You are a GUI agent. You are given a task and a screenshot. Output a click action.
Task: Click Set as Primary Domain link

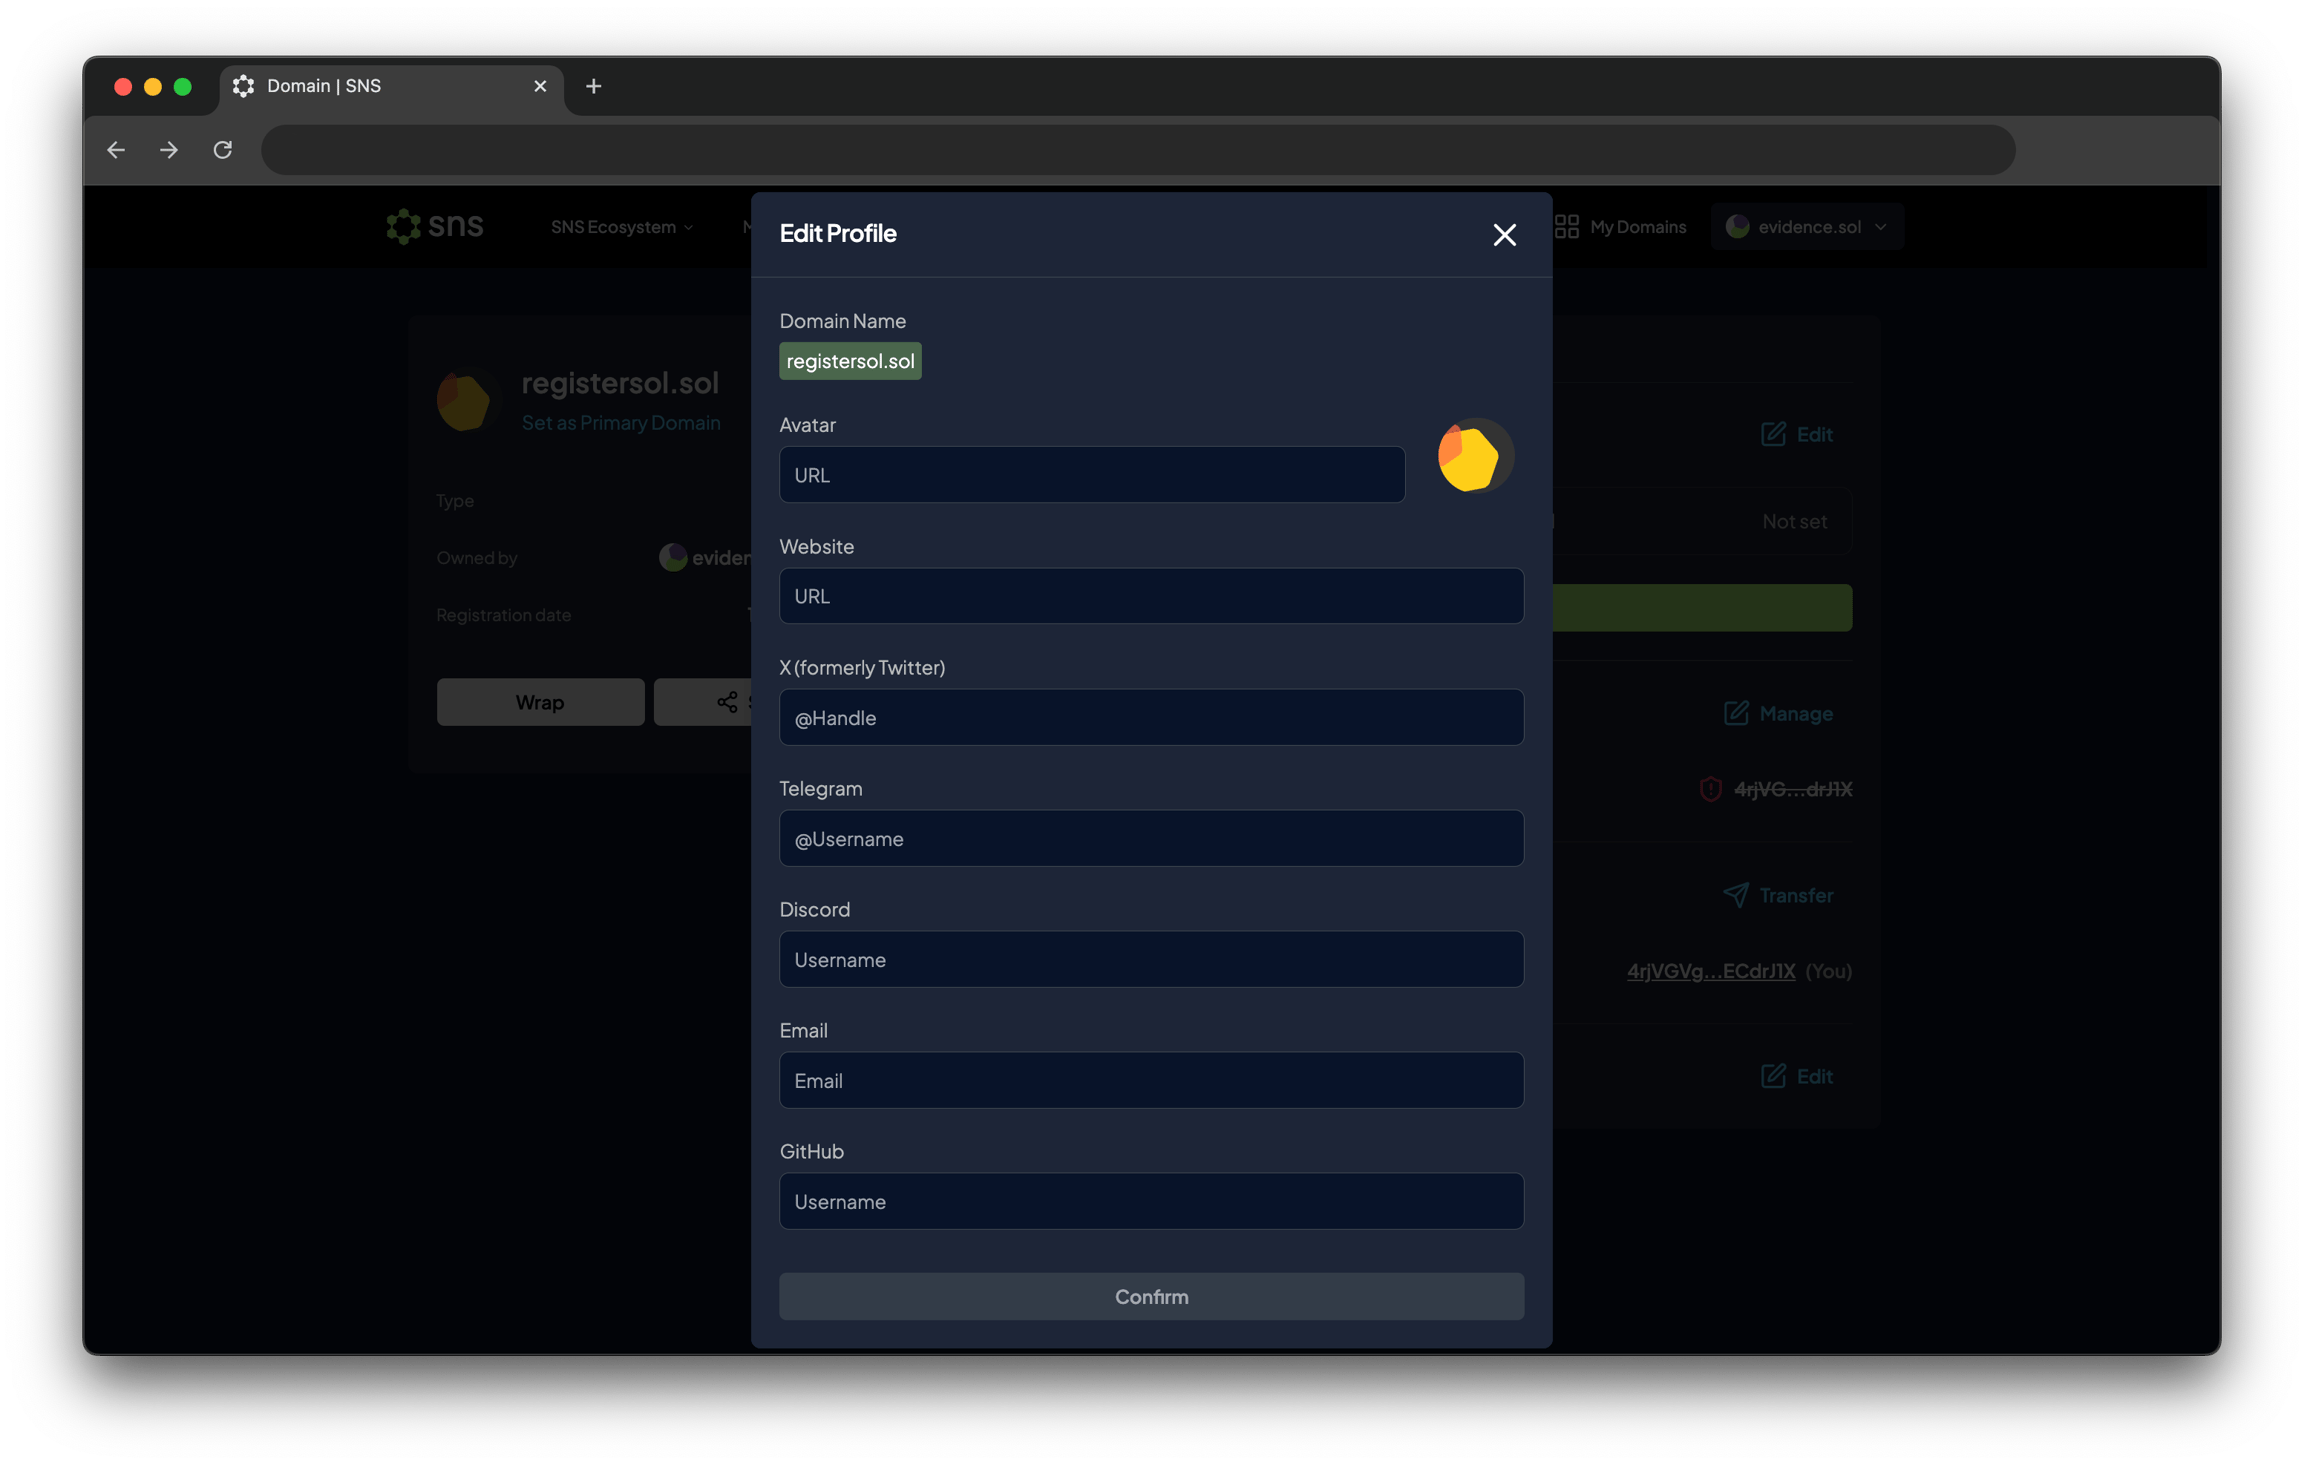(621, 423)
